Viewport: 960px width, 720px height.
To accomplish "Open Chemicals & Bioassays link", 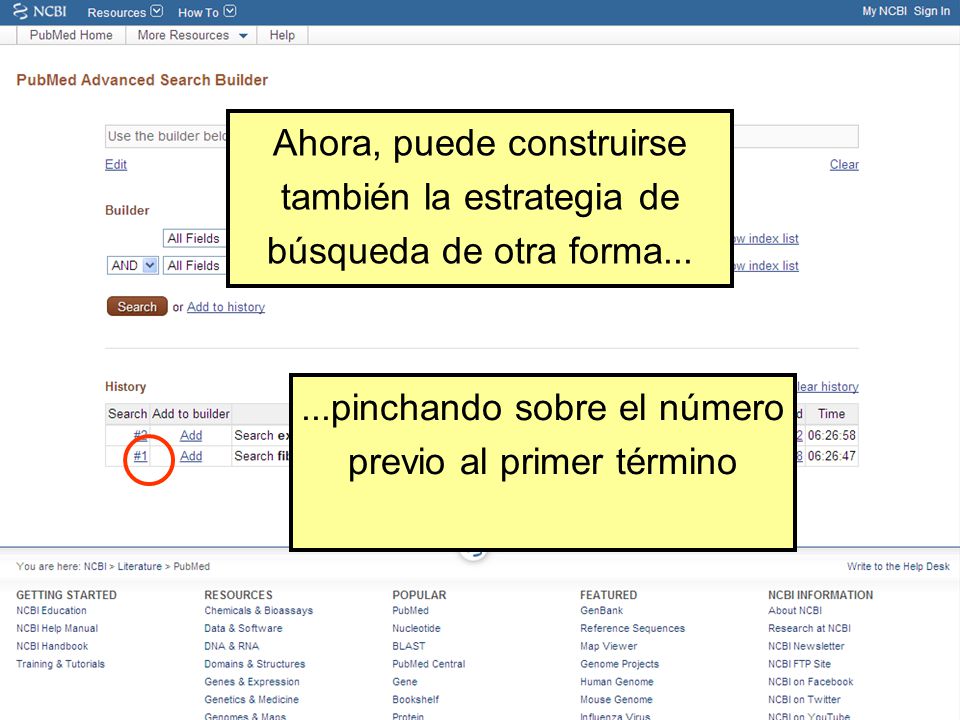I will click(x=258, y=610).
